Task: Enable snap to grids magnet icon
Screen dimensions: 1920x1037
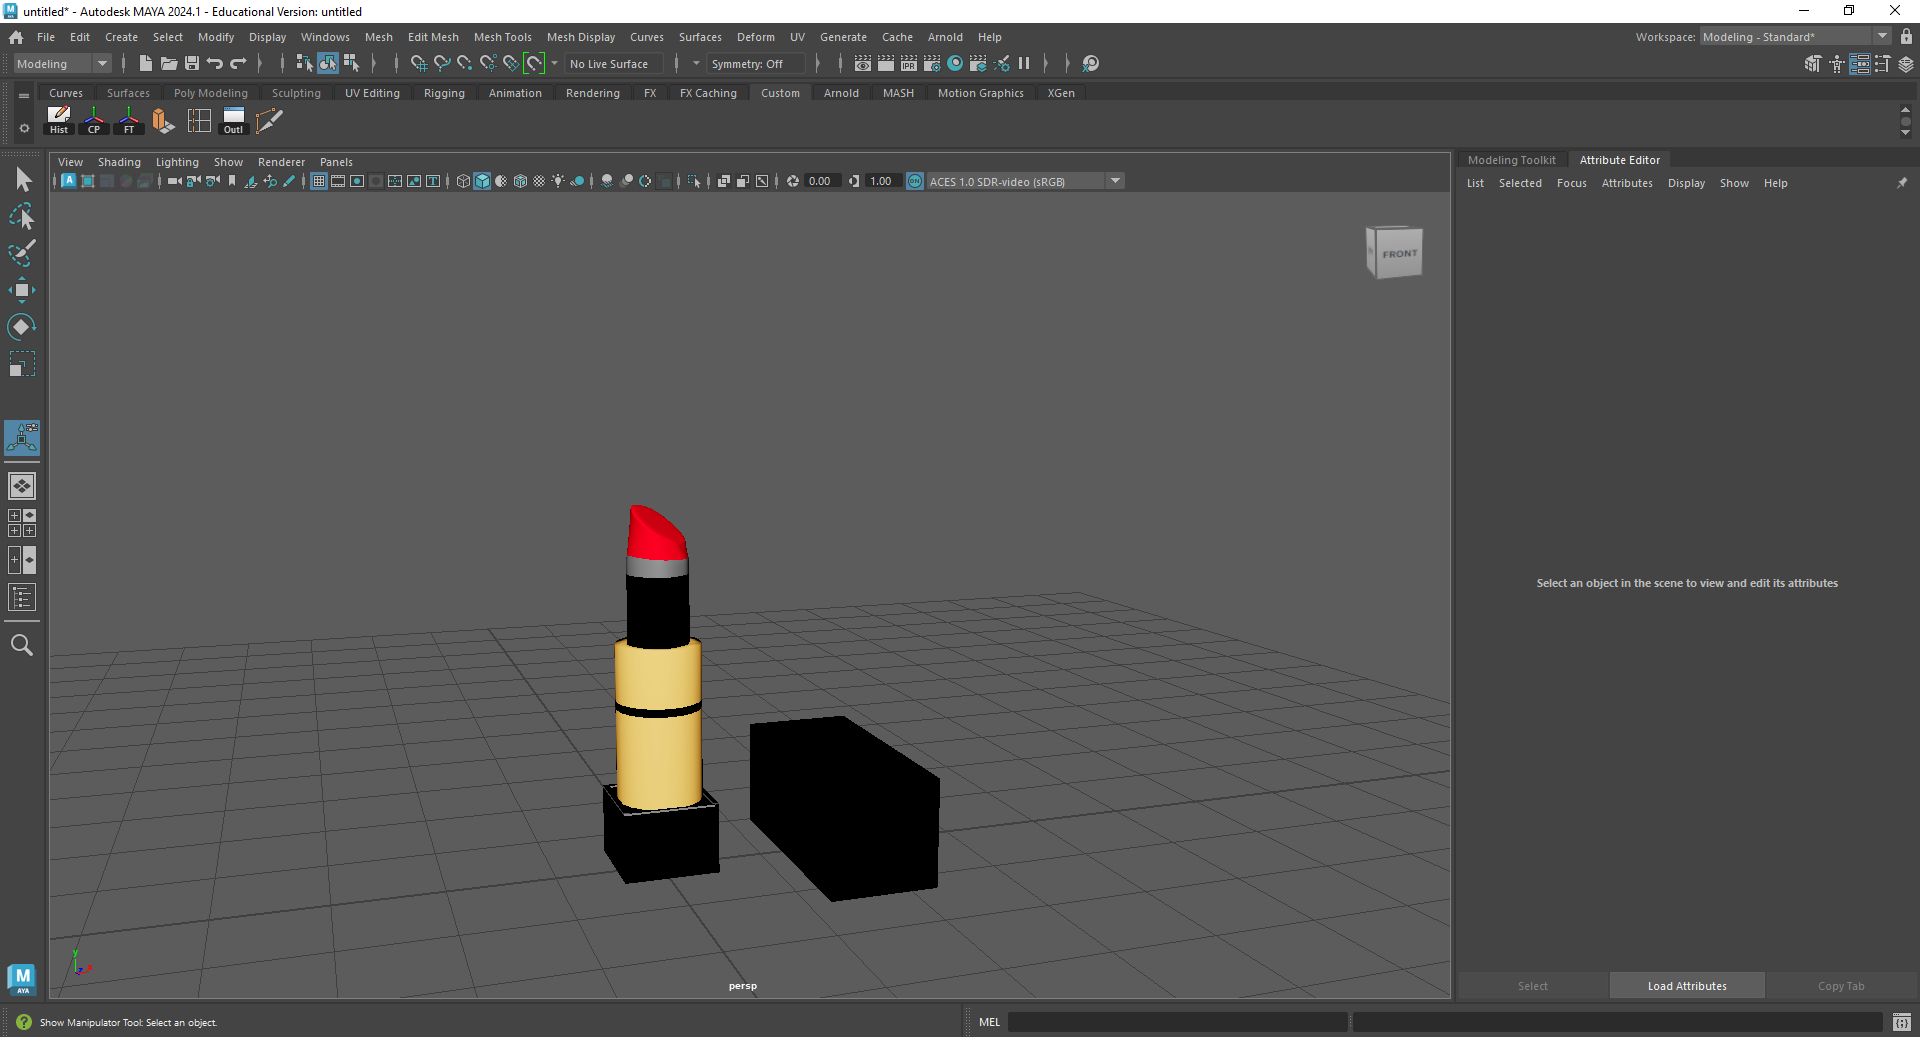Action: [x=420, y=63]
